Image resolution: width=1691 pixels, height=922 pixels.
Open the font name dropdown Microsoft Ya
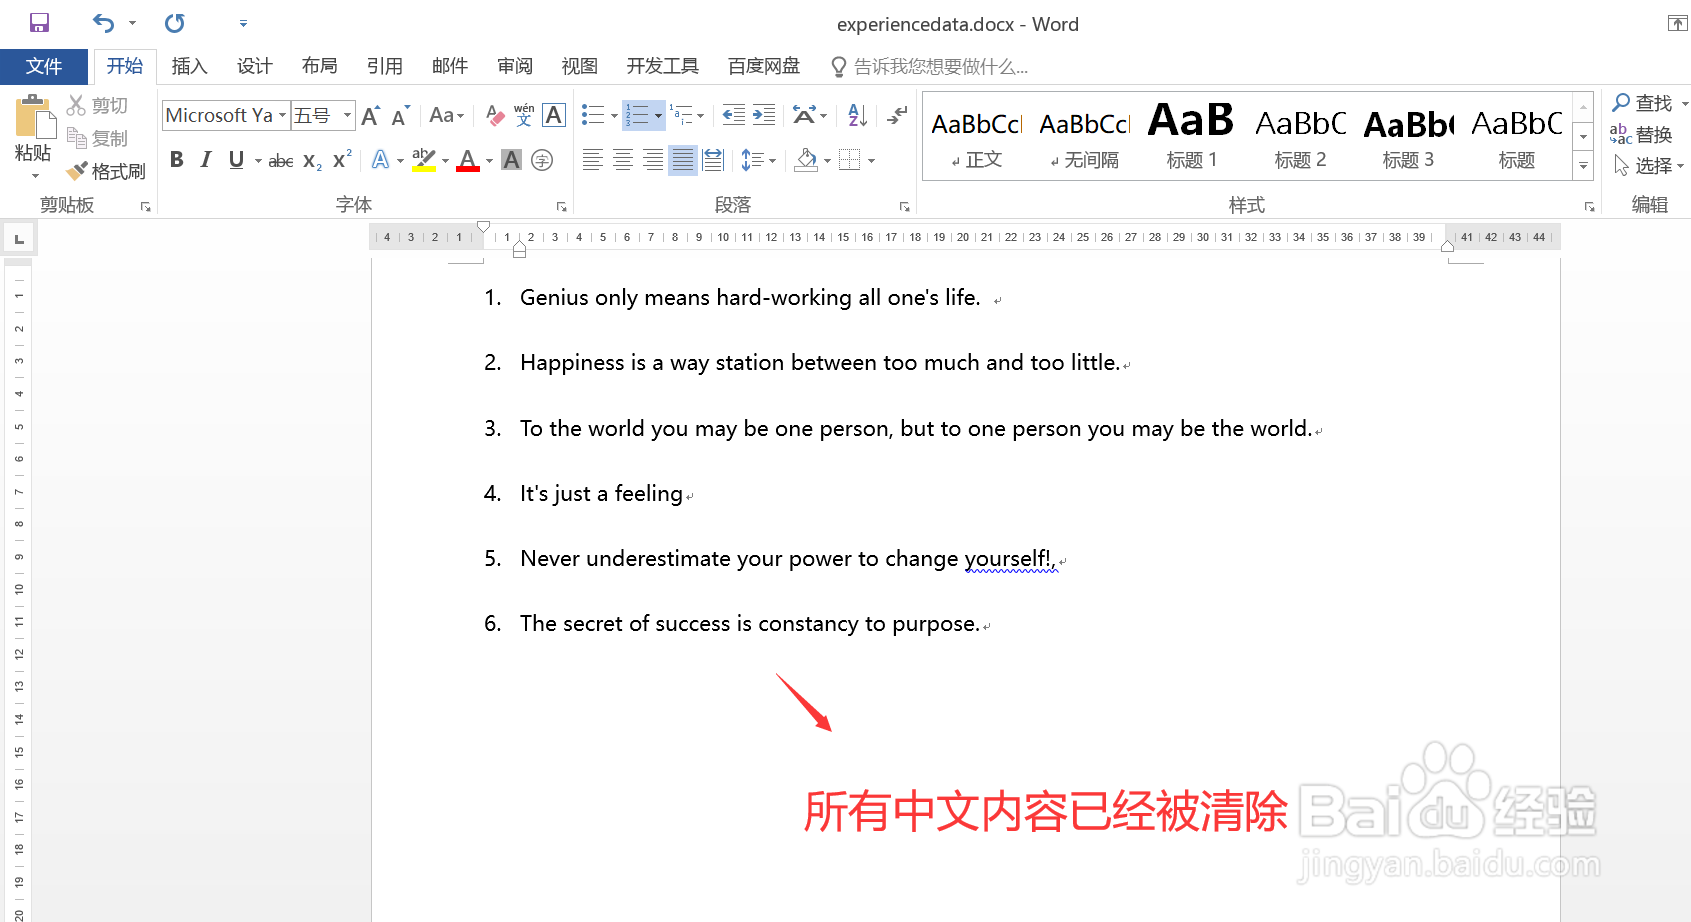[282, 116]
